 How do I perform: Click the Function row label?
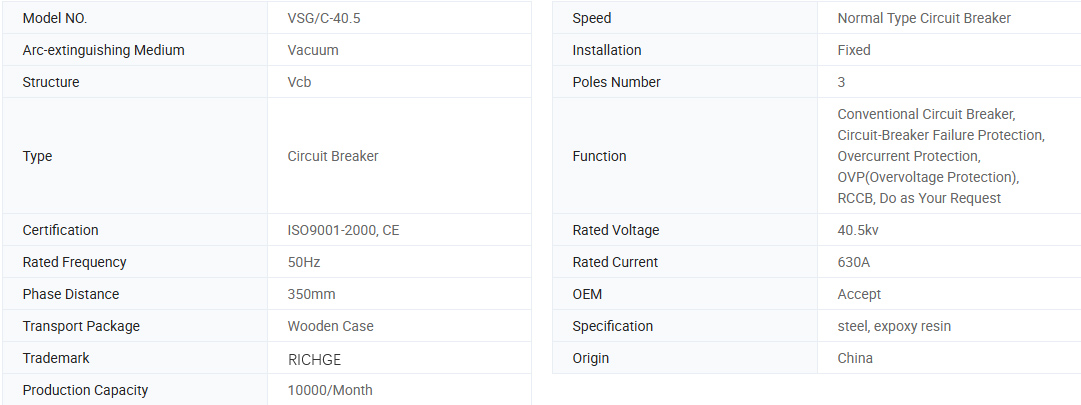click(x=599, y=156)
